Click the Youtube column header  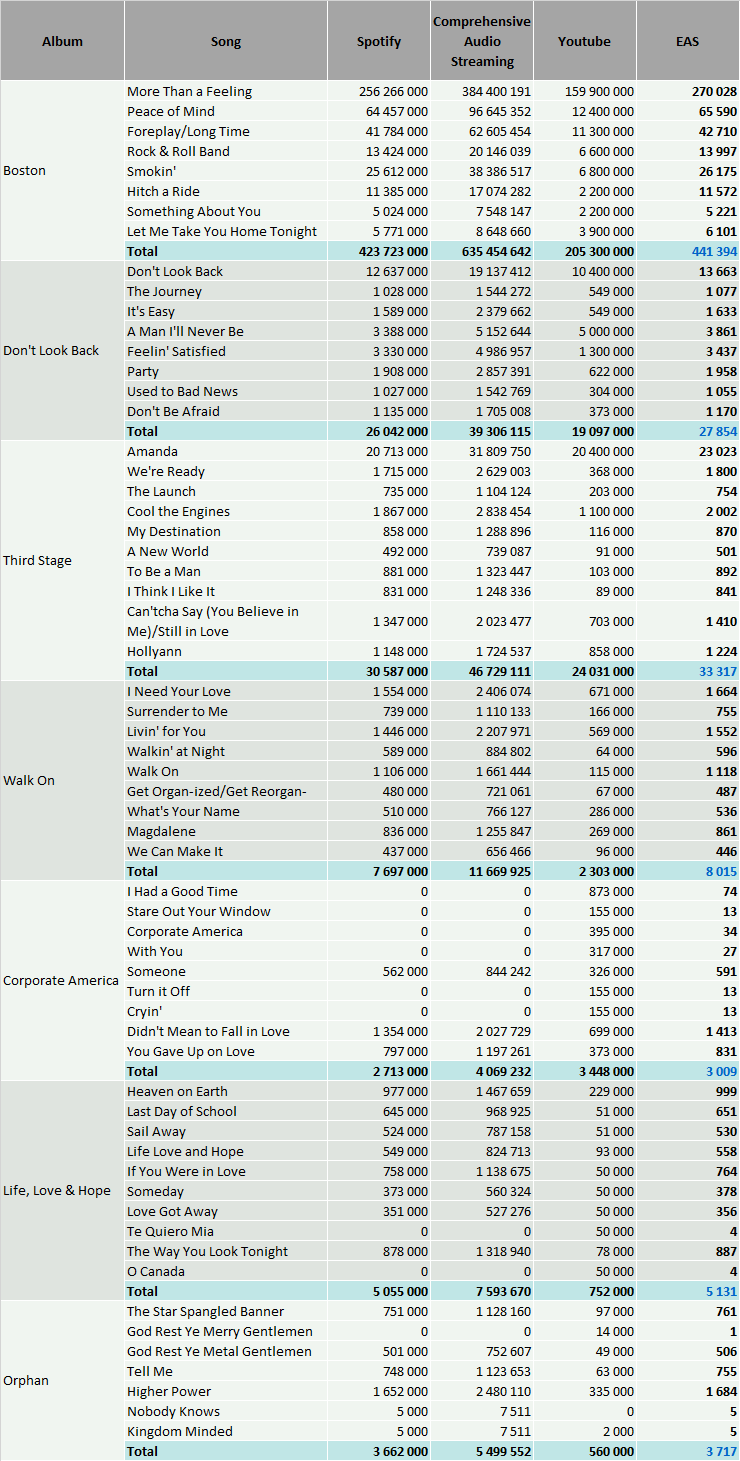(585, 41)
